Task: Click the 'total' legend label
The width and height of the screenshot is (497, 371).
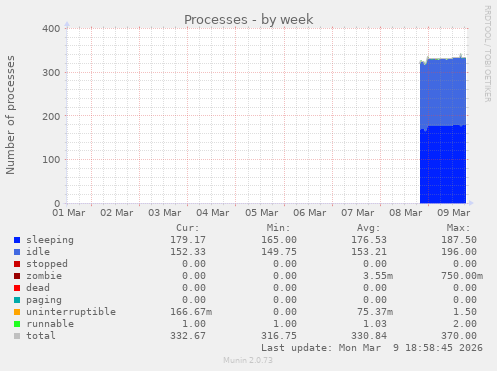Action: coord(41,336)
